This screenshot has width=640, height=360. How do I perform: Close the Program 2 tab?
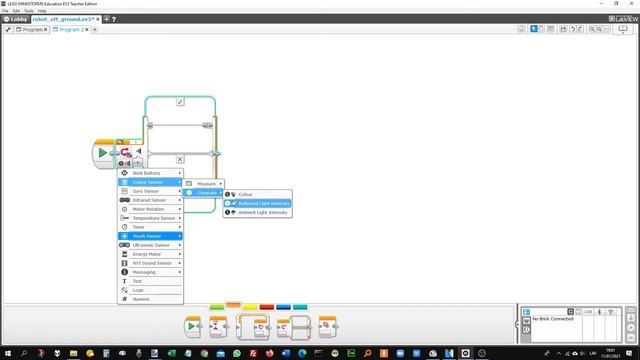pyautogui.click(x=87, y=29)
